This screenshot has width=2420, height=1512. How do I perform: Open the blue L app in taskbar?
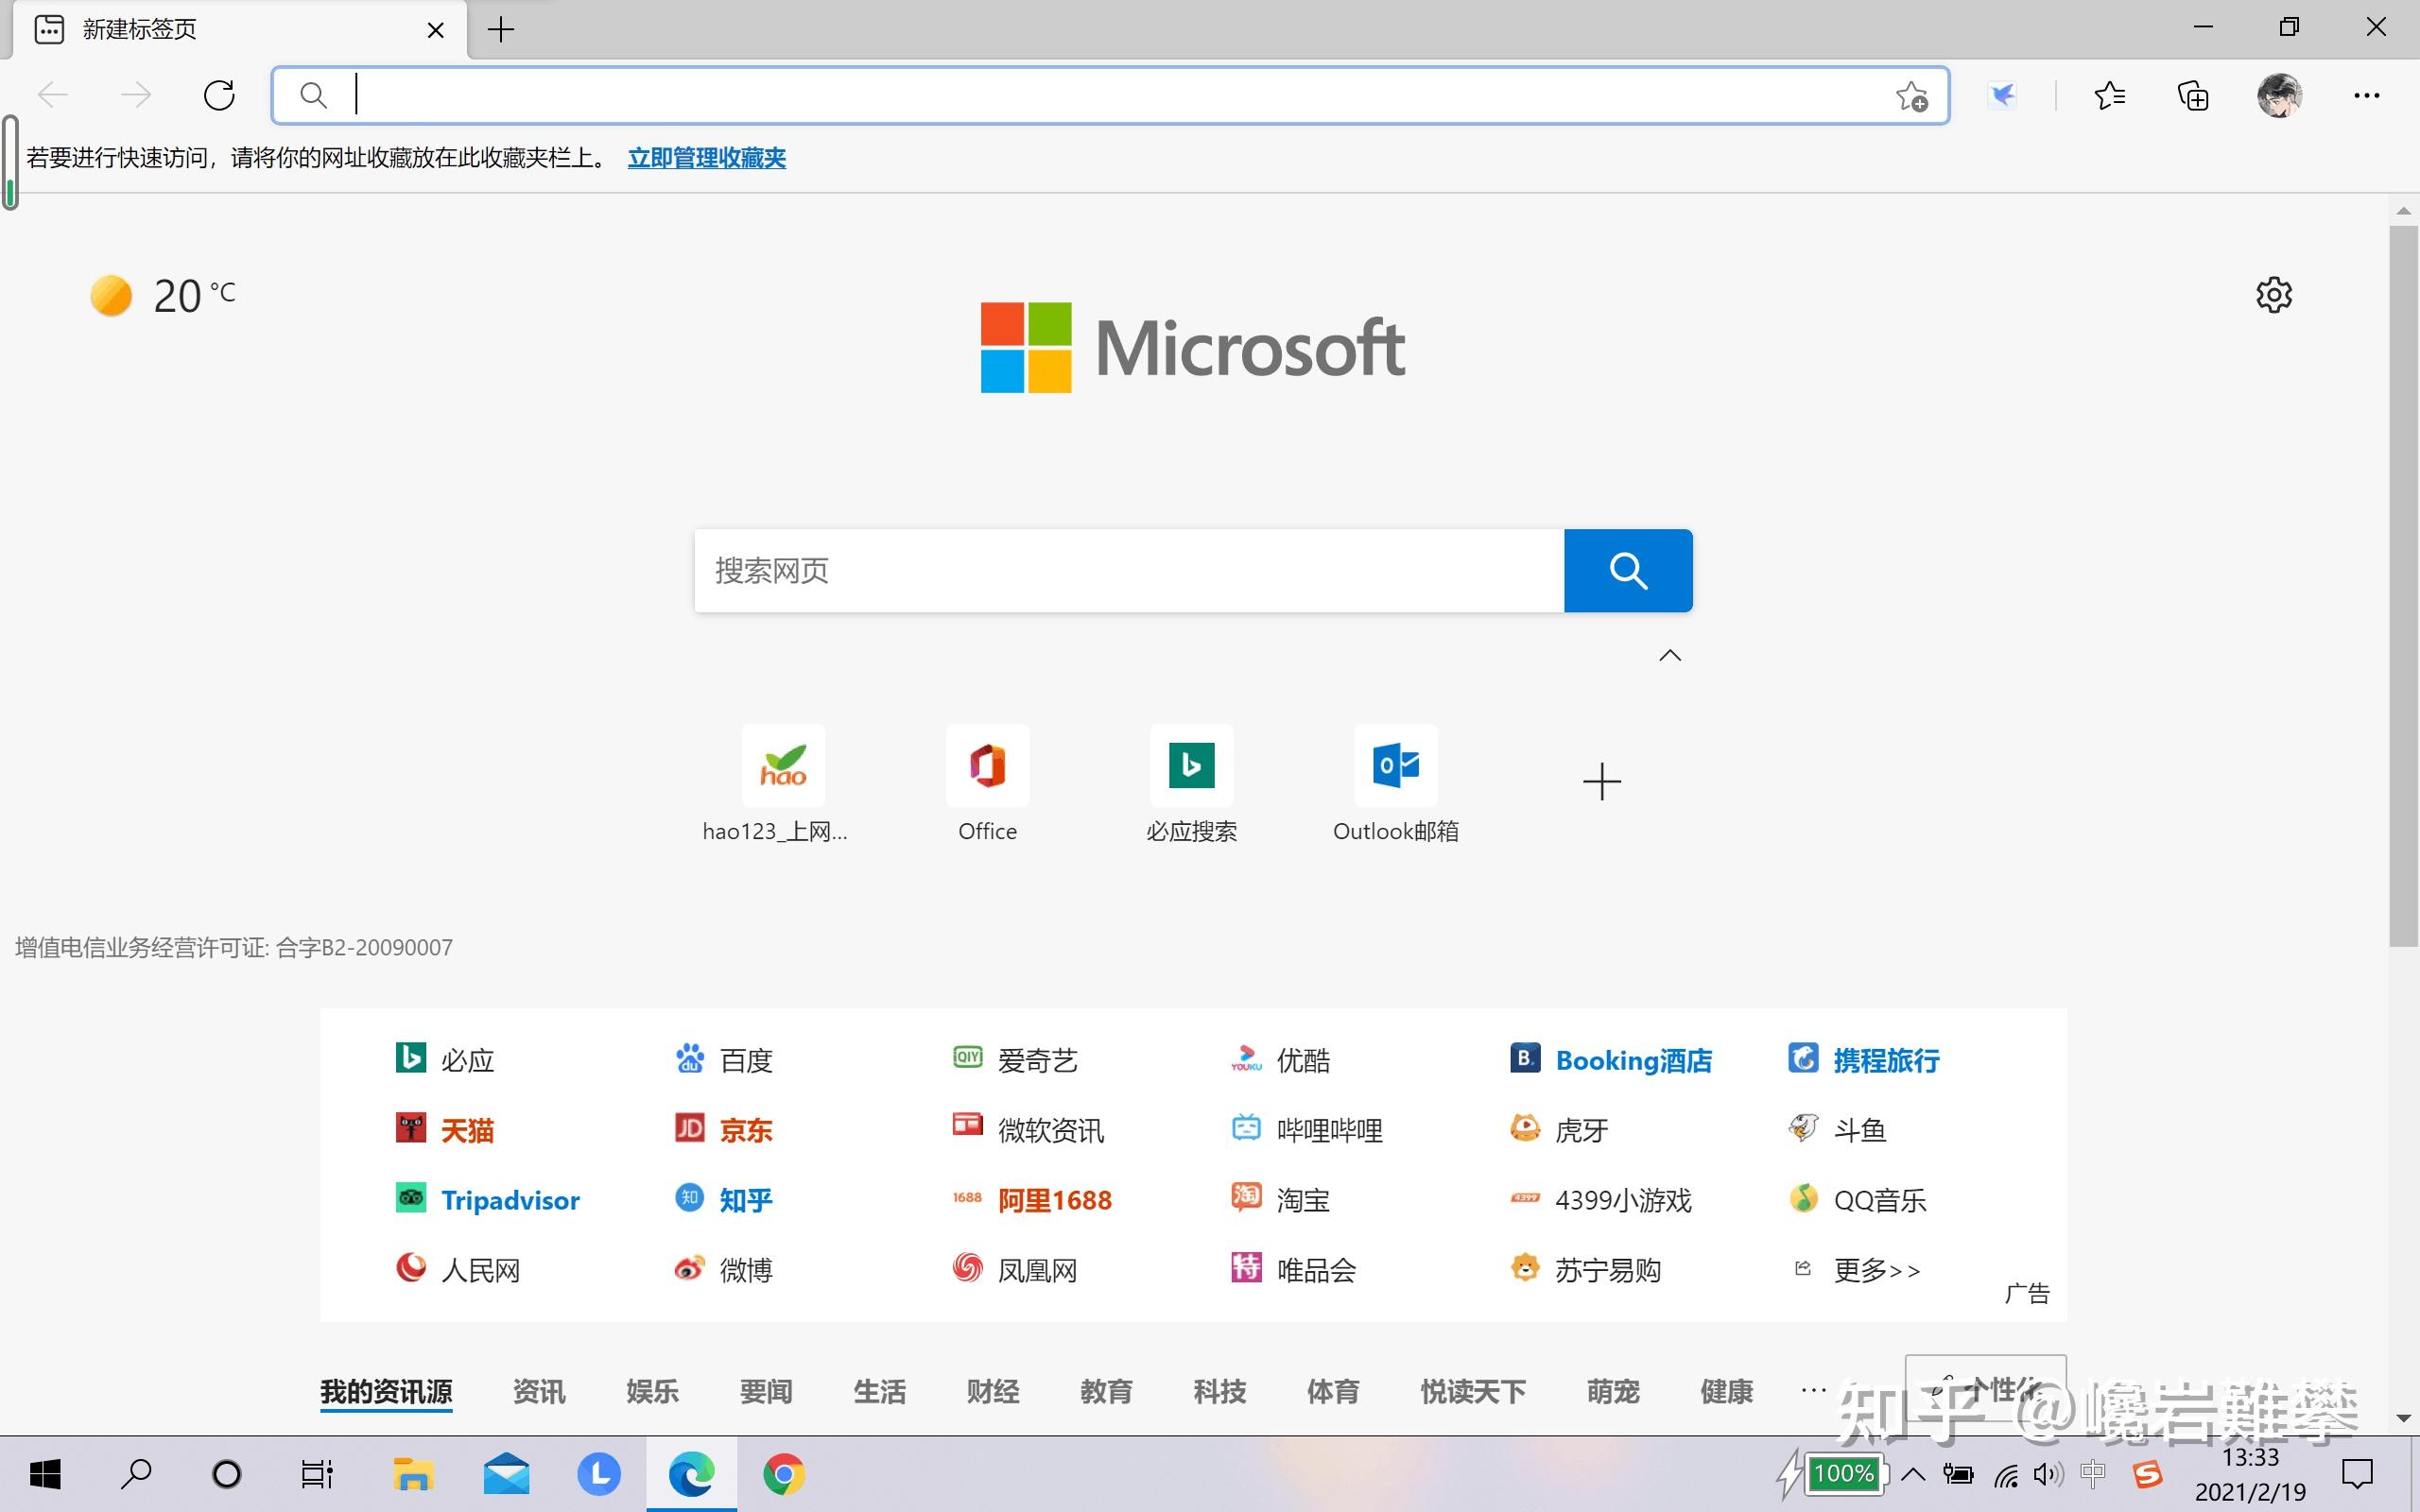599,1474
